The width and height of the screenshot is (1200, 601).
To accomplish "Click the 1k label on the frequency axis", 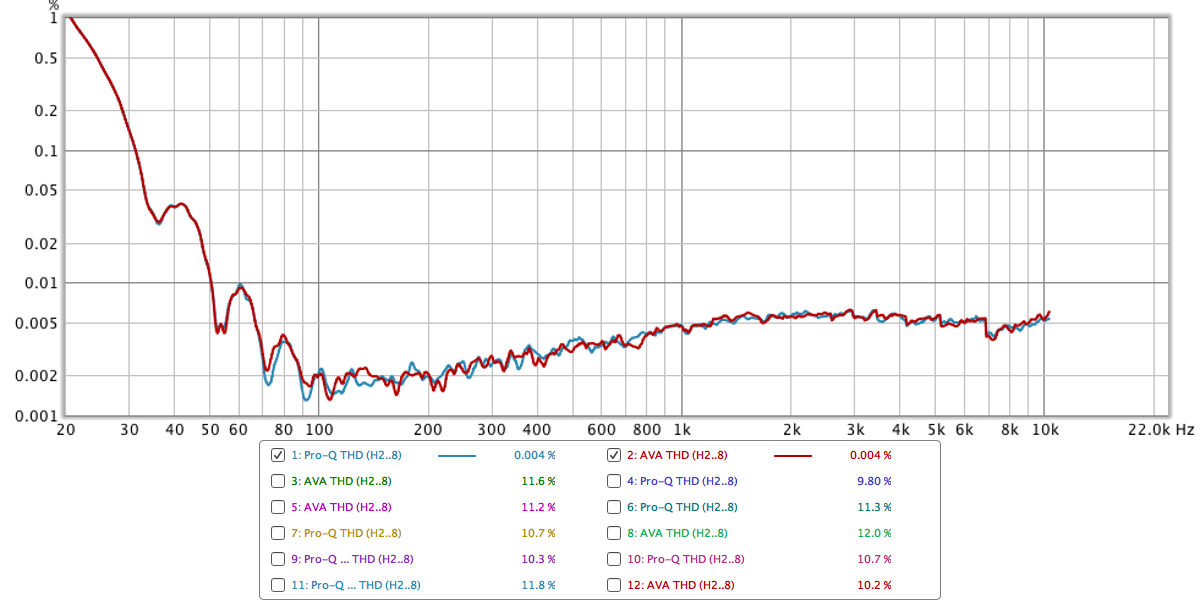I will tap(681, 430).
